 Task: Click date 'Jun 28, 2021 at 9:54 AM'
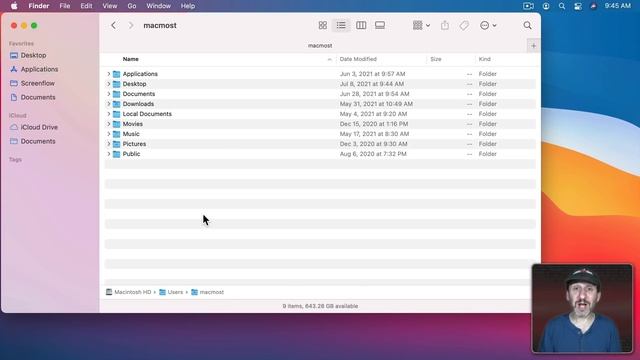pos(374,94)
